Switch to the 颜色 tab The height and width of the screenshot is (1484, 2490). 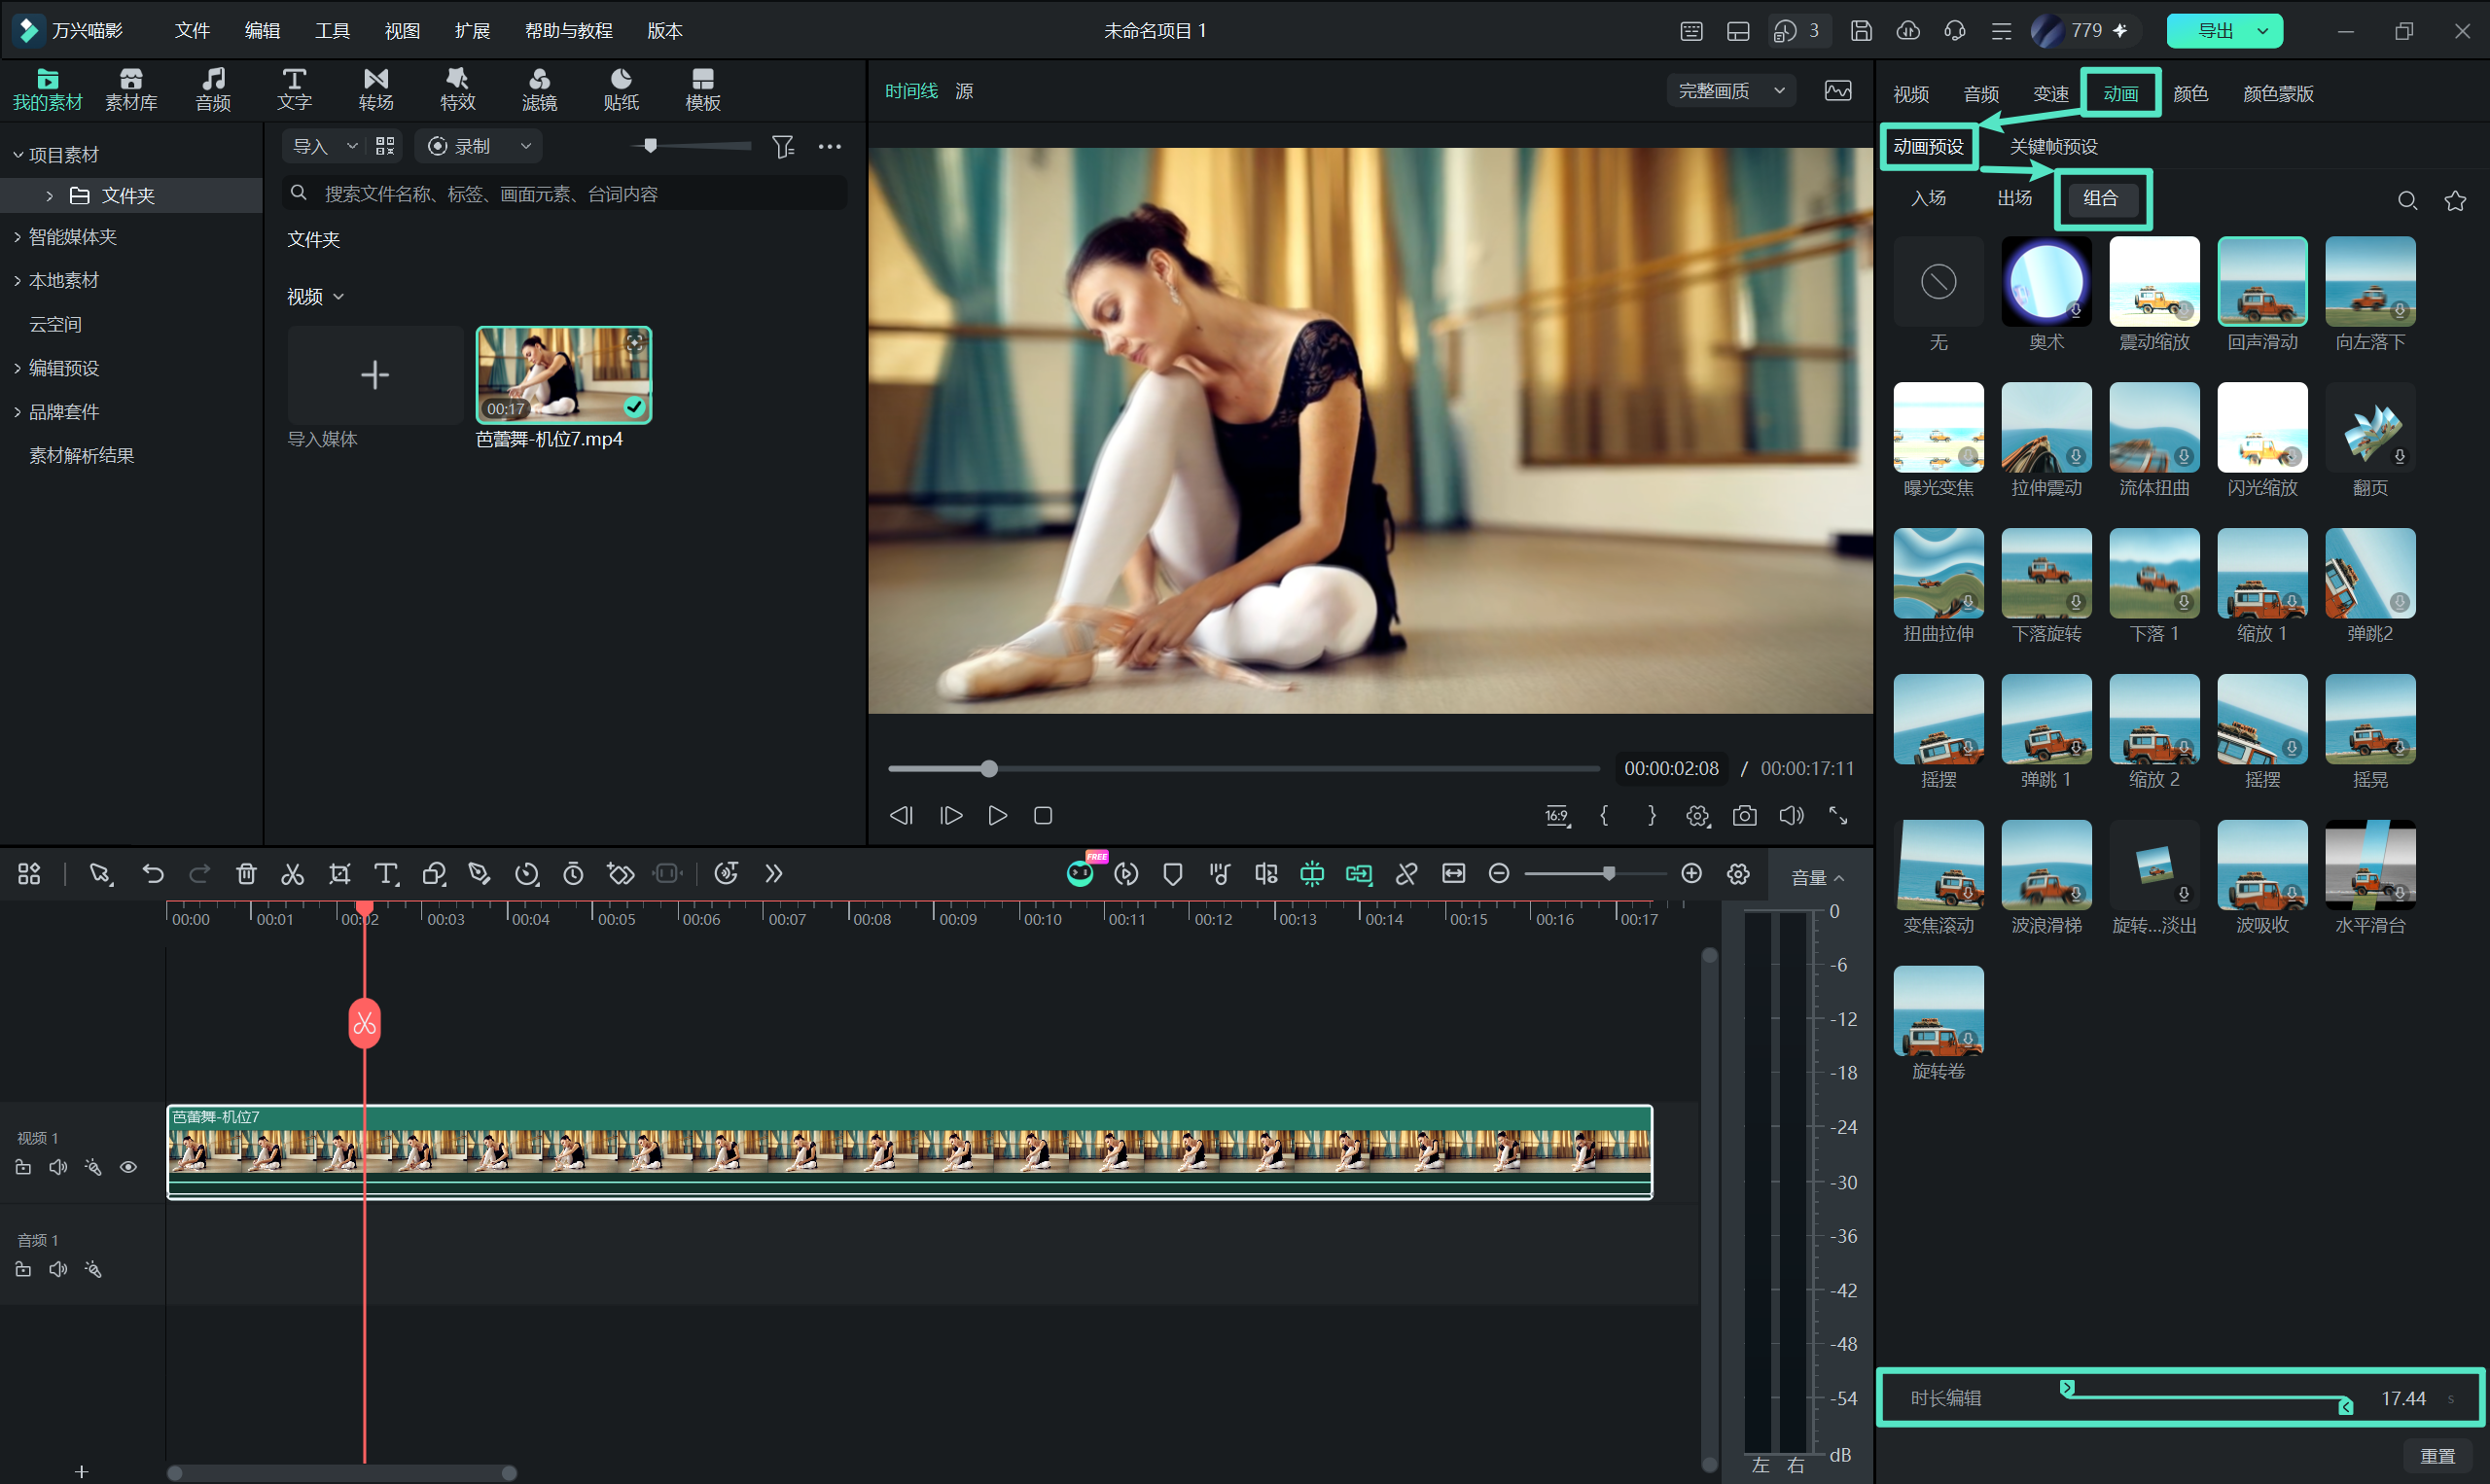click(2190, 93)
